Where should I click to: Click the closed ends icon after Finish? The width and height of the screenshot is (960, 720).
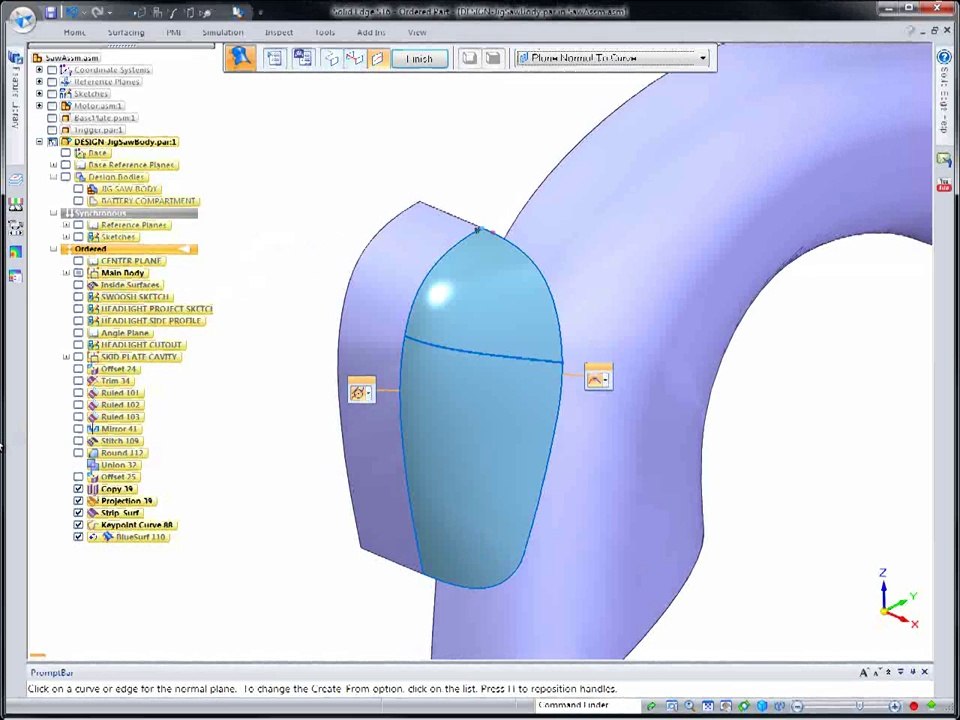coord(492,58)
